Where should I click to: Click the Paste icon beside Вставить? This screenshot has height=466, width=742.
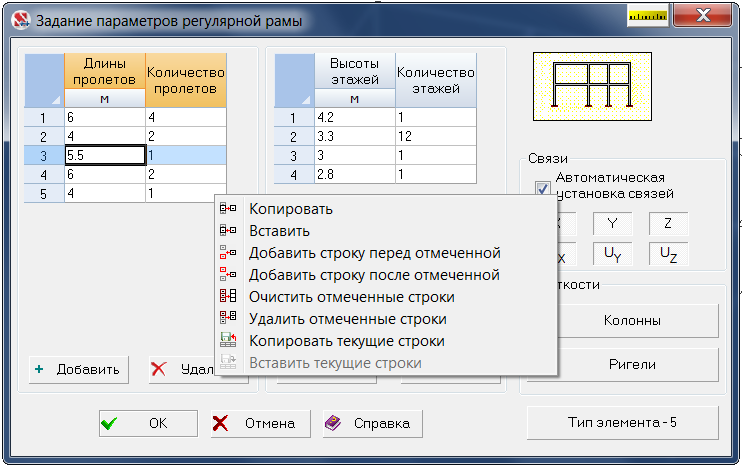(x=228, y=231)
